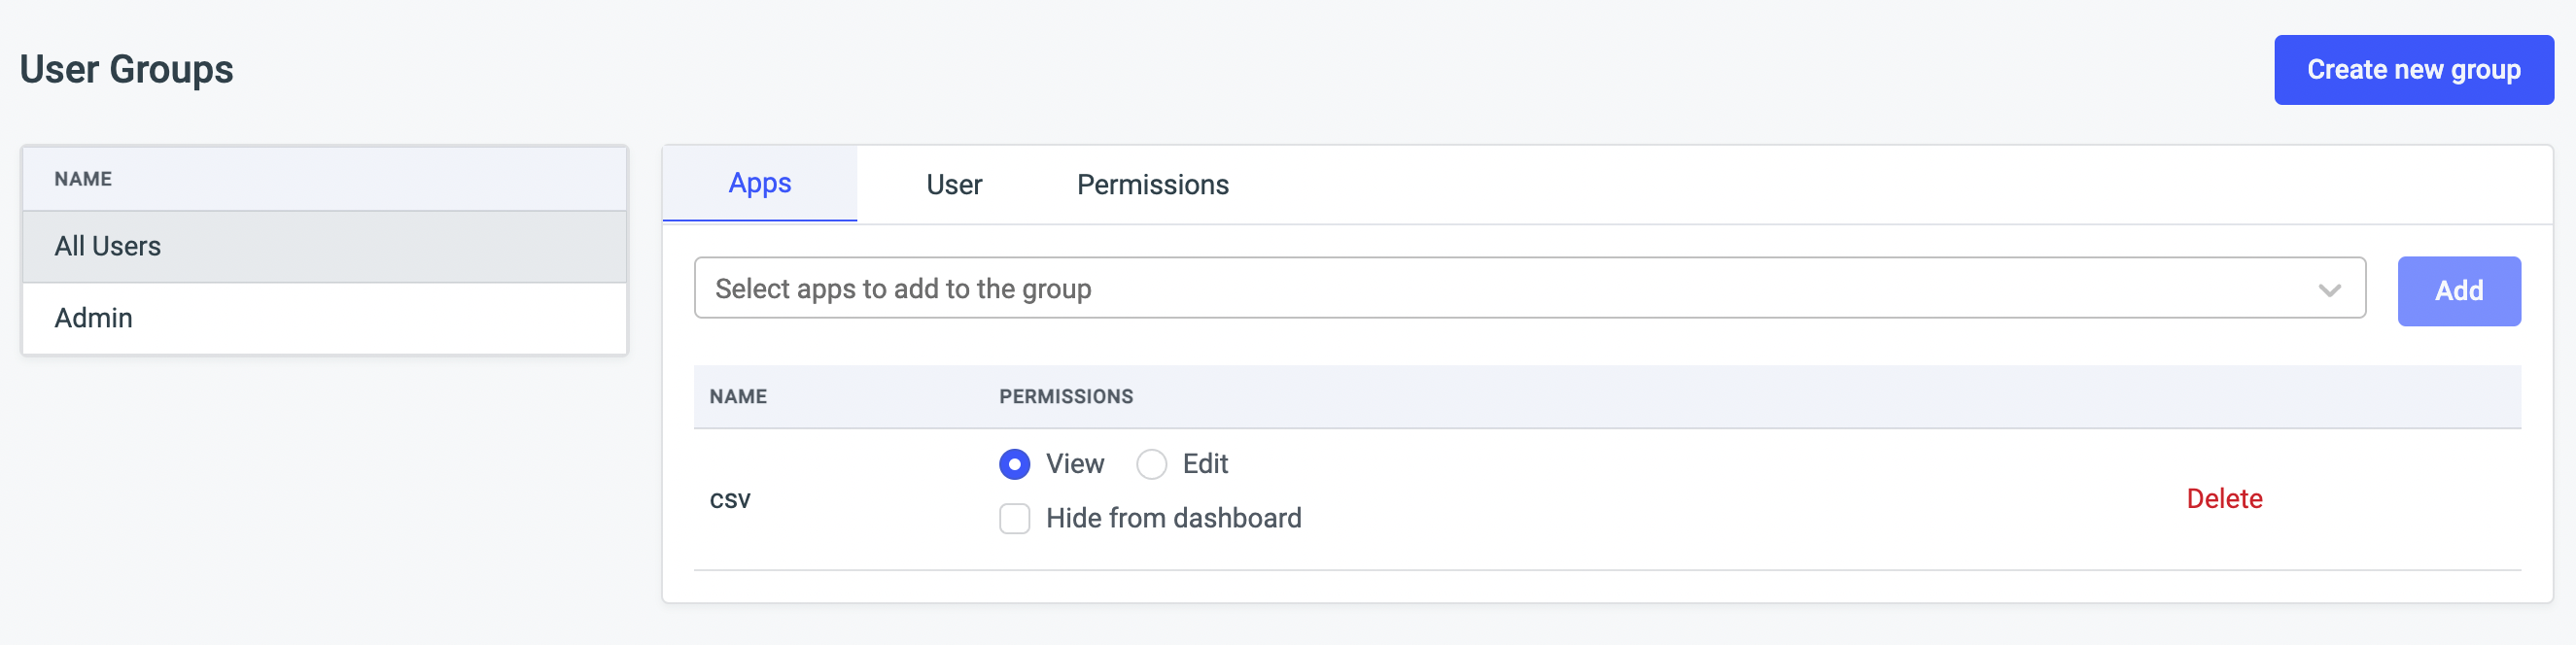Delete the csv app from group
Viewport: 2576px width, 645px height.
[x=2223, y=499]
